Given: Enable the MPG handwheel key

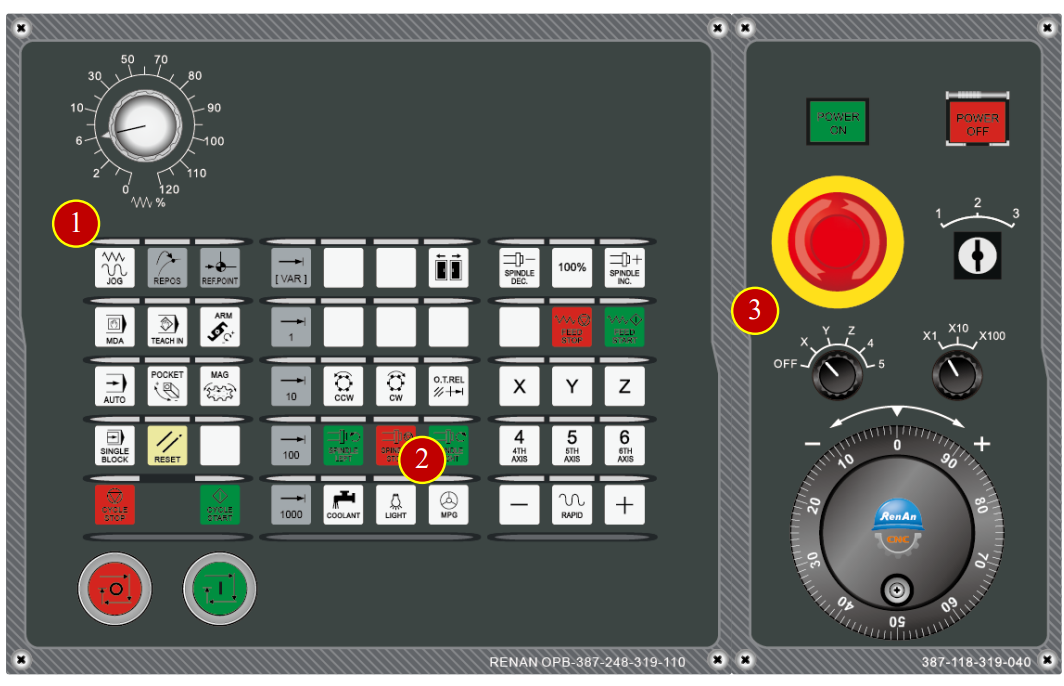Looking at the screenshot, I should (x=449, y=505).
